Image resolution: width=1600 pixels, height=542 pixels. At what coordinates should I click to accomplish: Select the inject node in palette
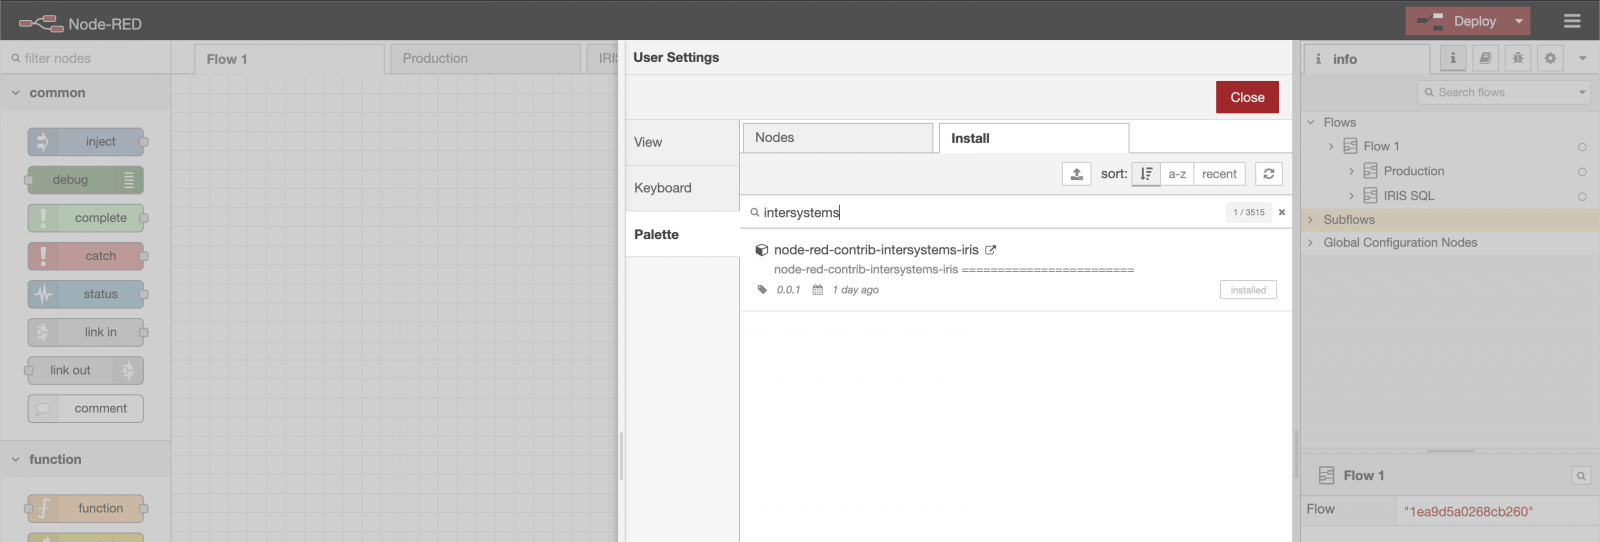[x=86, y=142]
